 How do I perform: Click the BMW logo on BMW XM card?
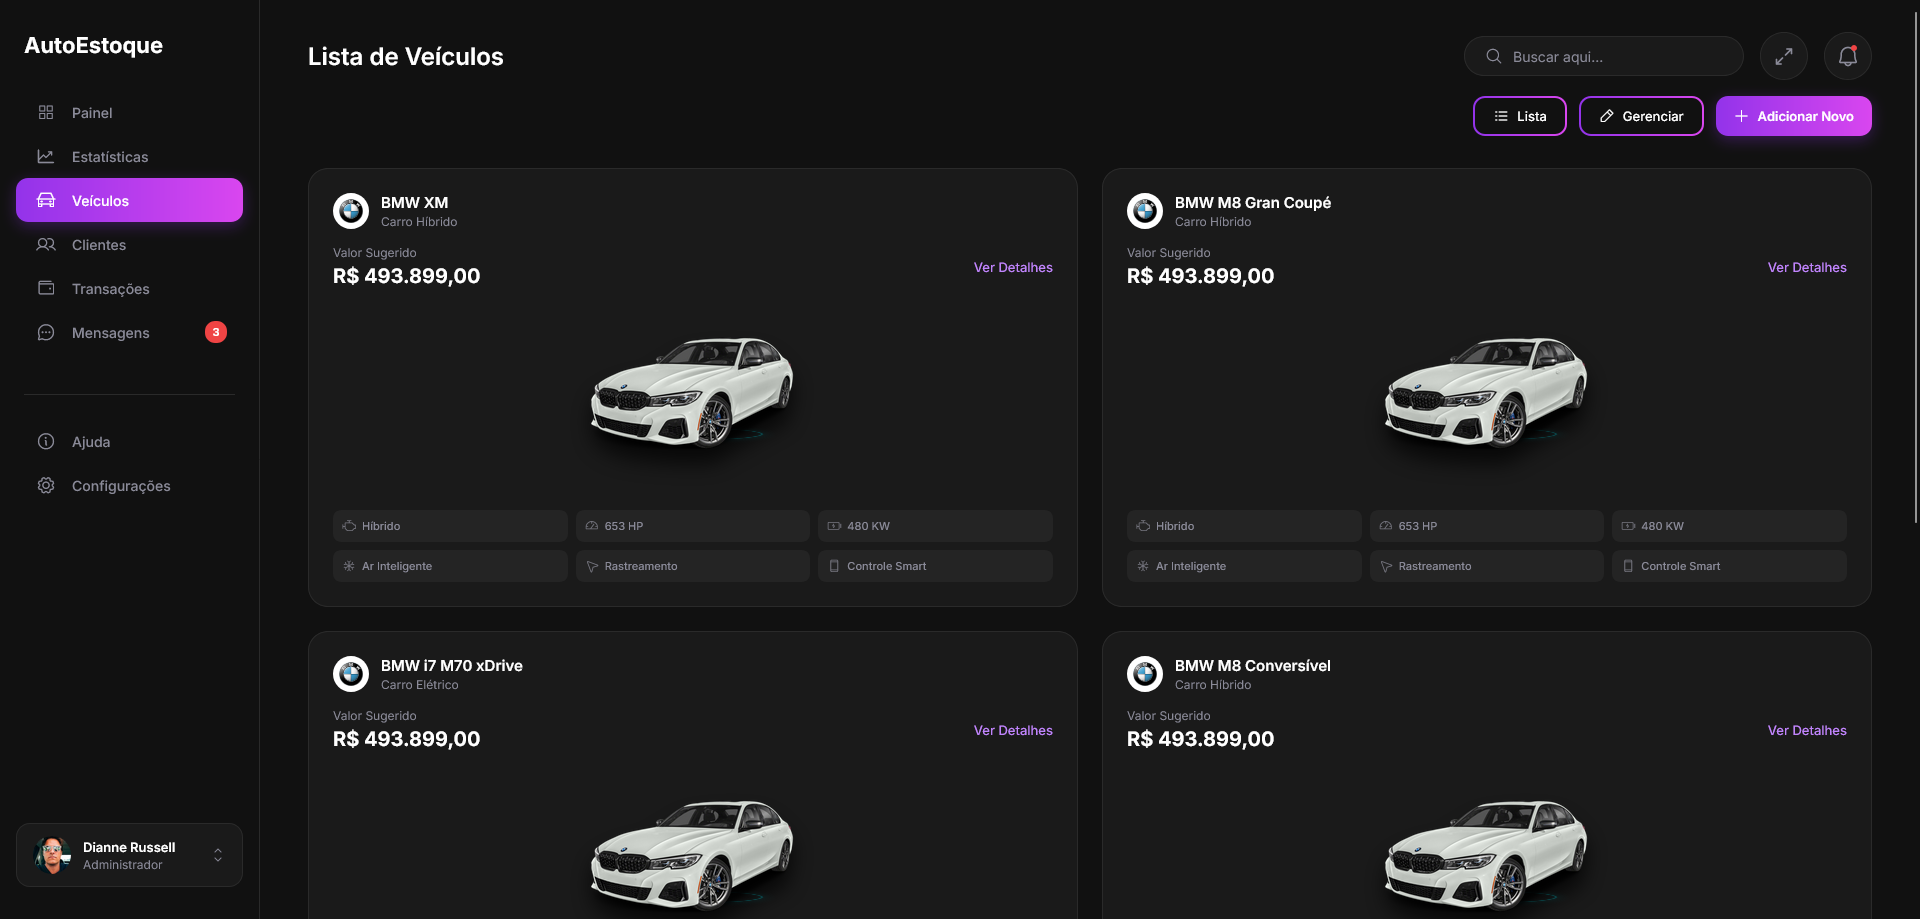click(x=350, y=211)
